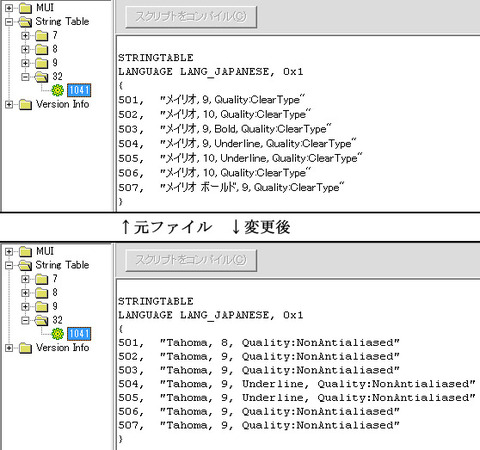Click line 504 Tahoma Underline entry in bottom editor

pyautogui.click(x=297, y=384)
